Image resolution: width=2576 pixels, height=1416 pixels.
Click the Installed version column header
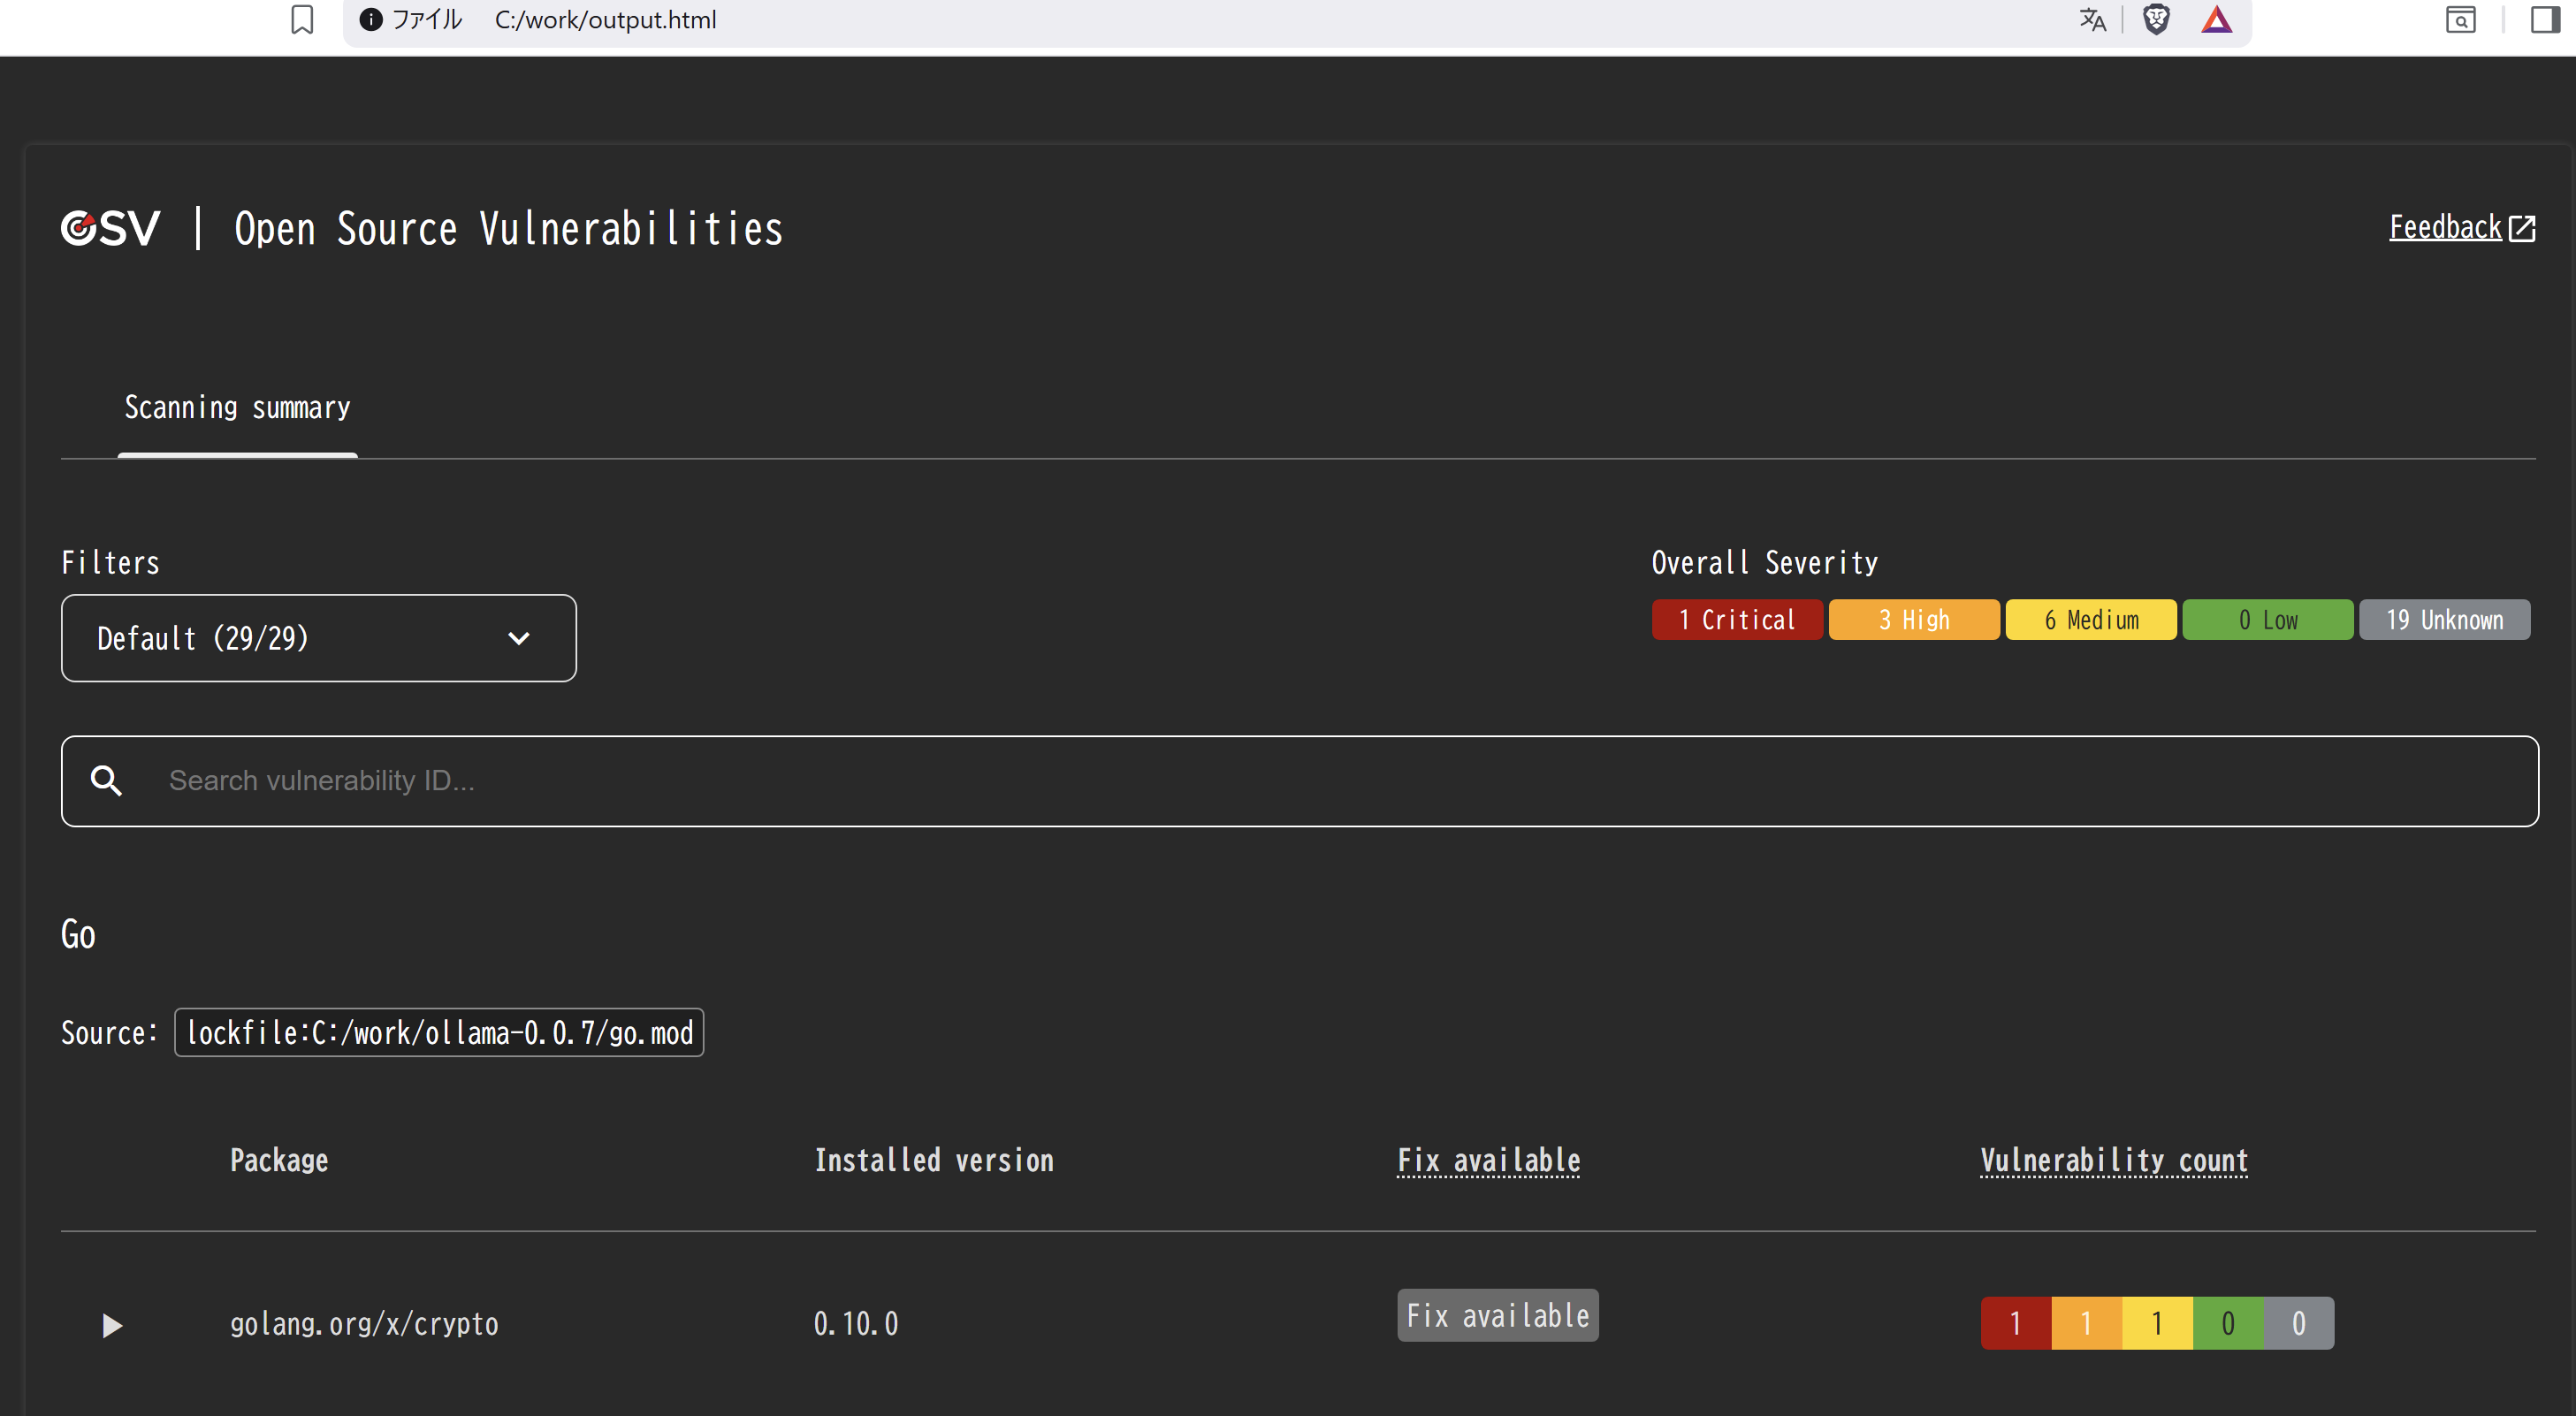pyautogui.click(x=934, y=1160)
